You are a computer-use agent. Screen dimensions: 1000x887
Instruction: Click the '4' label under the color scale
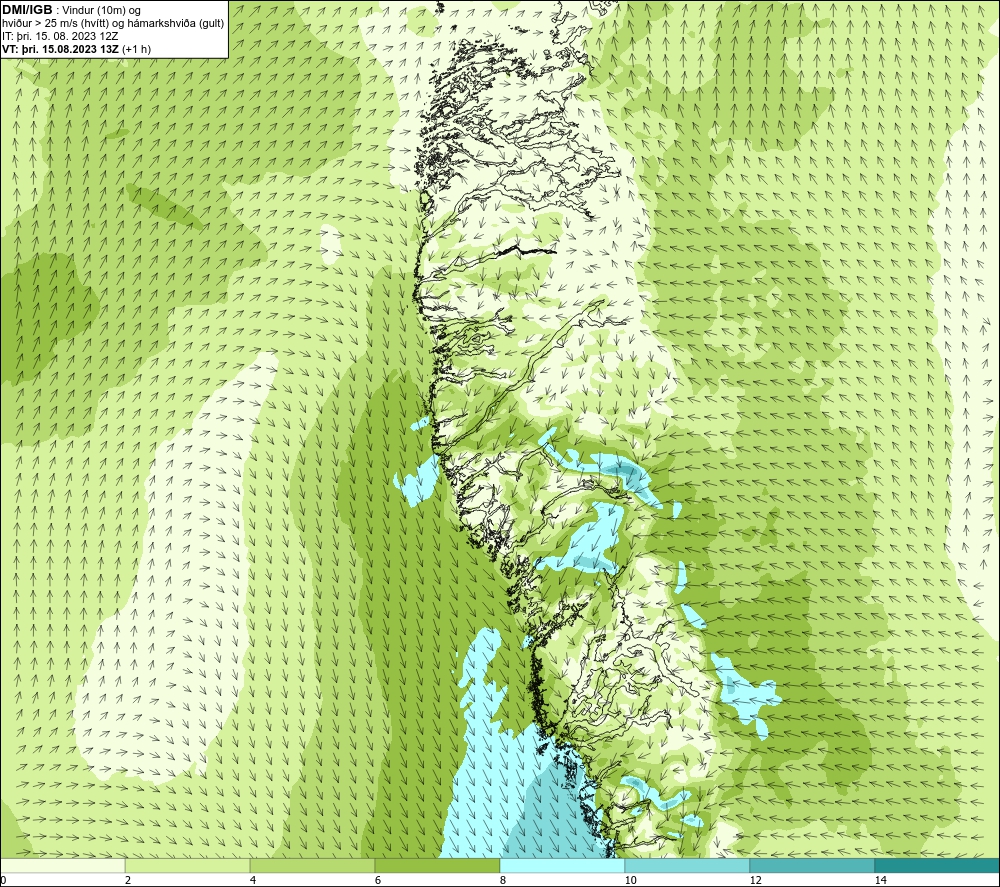tap(253, 880)
